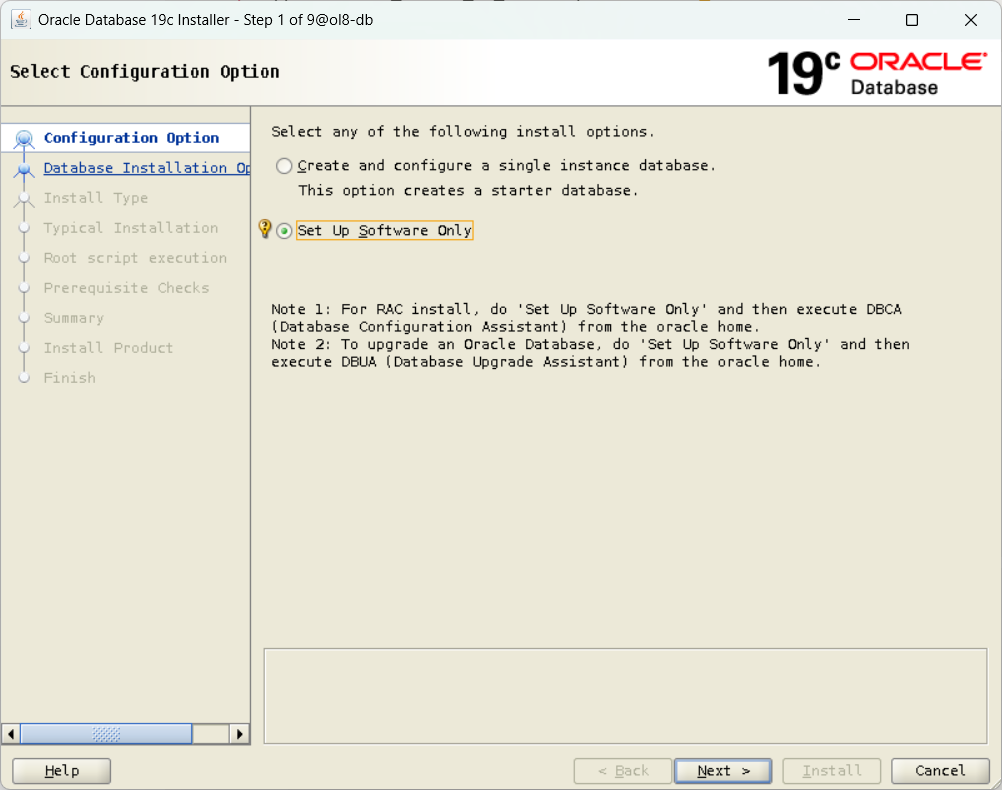The image size is (1002, 790).
Task: Click the 19c Oracle Database logo
Action: tap(877, 74)
